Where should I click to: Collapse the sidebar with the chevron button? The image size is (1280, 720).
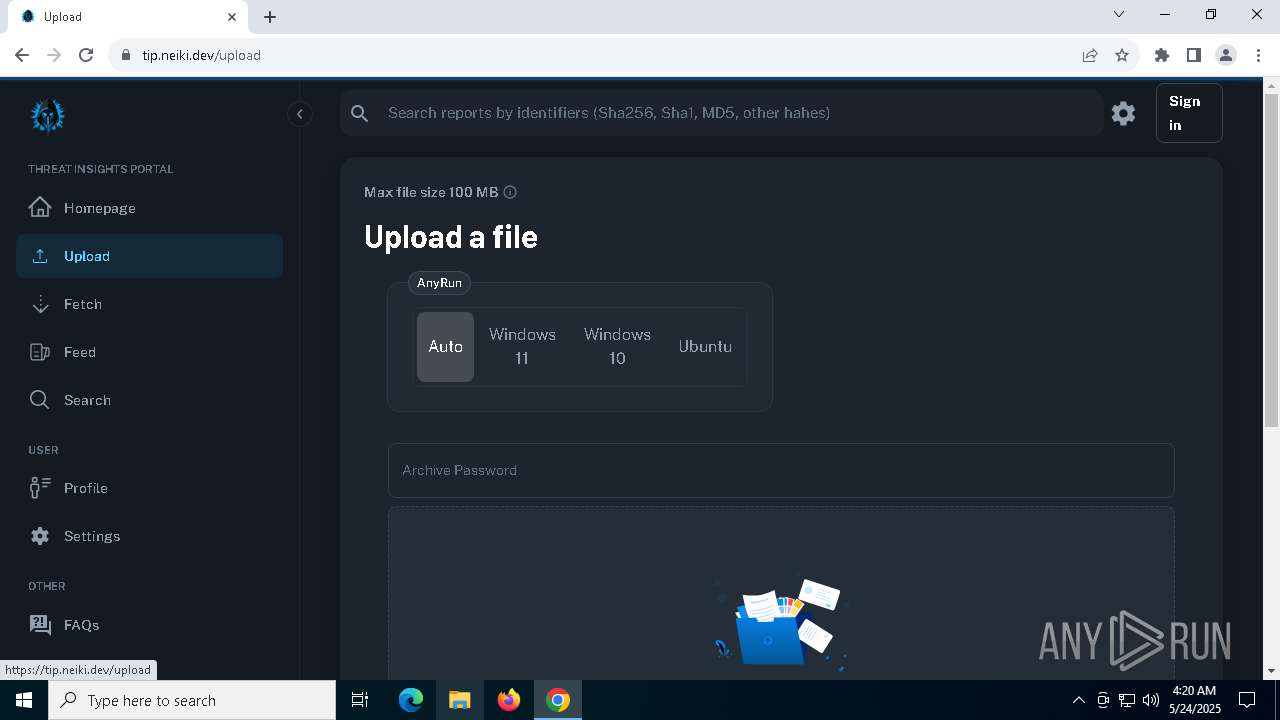click(300, 114)
